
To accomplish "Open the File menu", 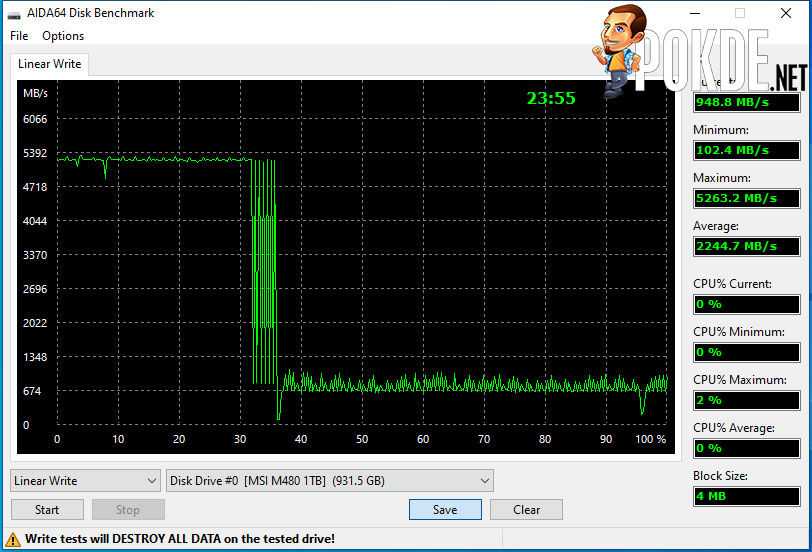I will tap(19, 36).
